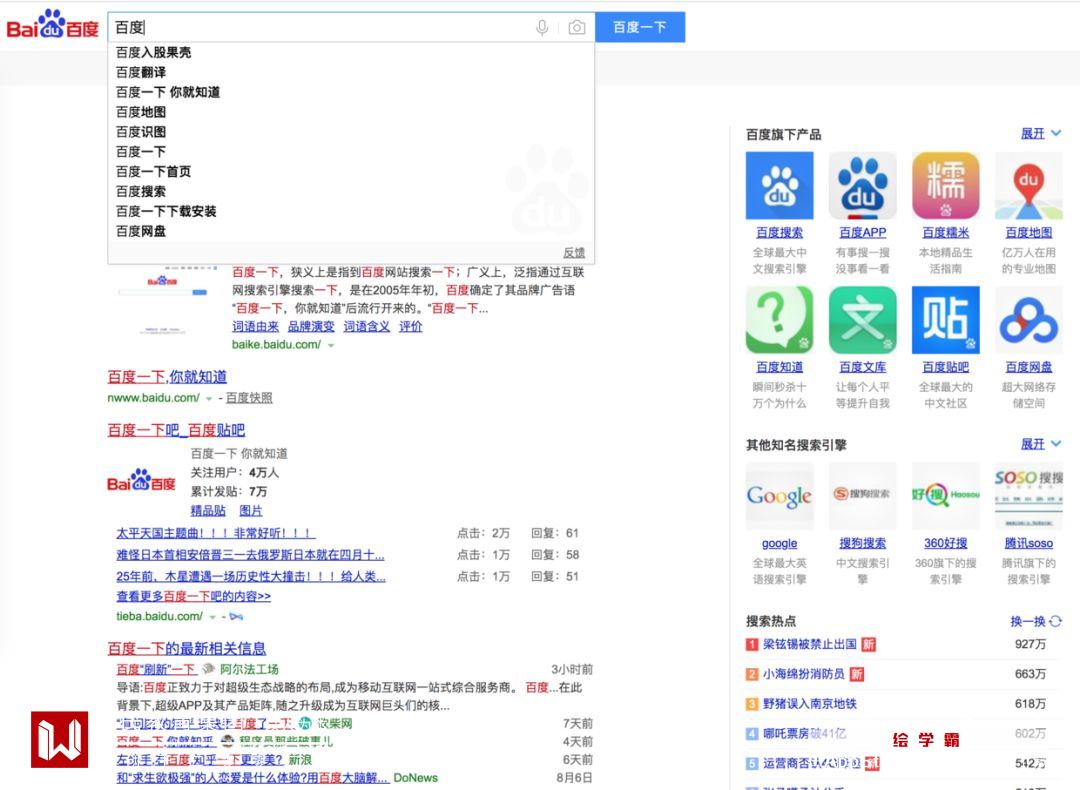The image size is (1080, 790).
Task: Click the 搜狗搜索 logo thumbnail
Action: pyautogui.click(x=862, y=496)
